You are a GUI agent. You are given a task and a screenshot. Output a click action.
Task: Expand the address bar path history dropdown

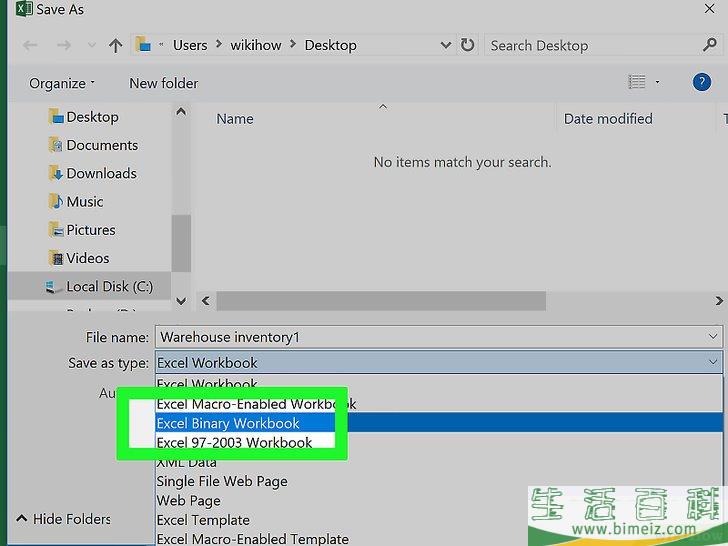point(445,45)
